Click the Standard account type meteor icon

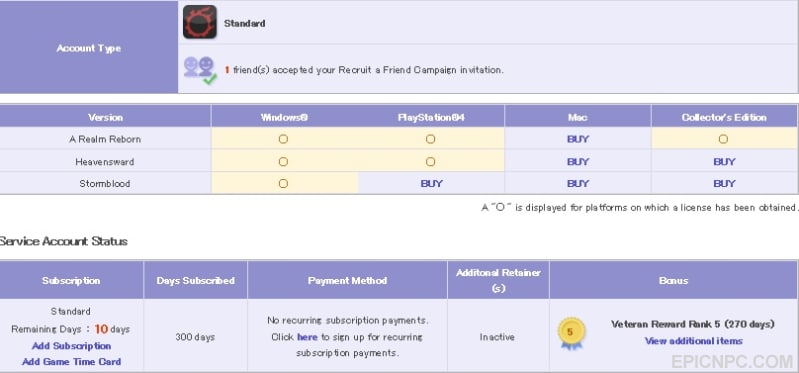(200, 22)
